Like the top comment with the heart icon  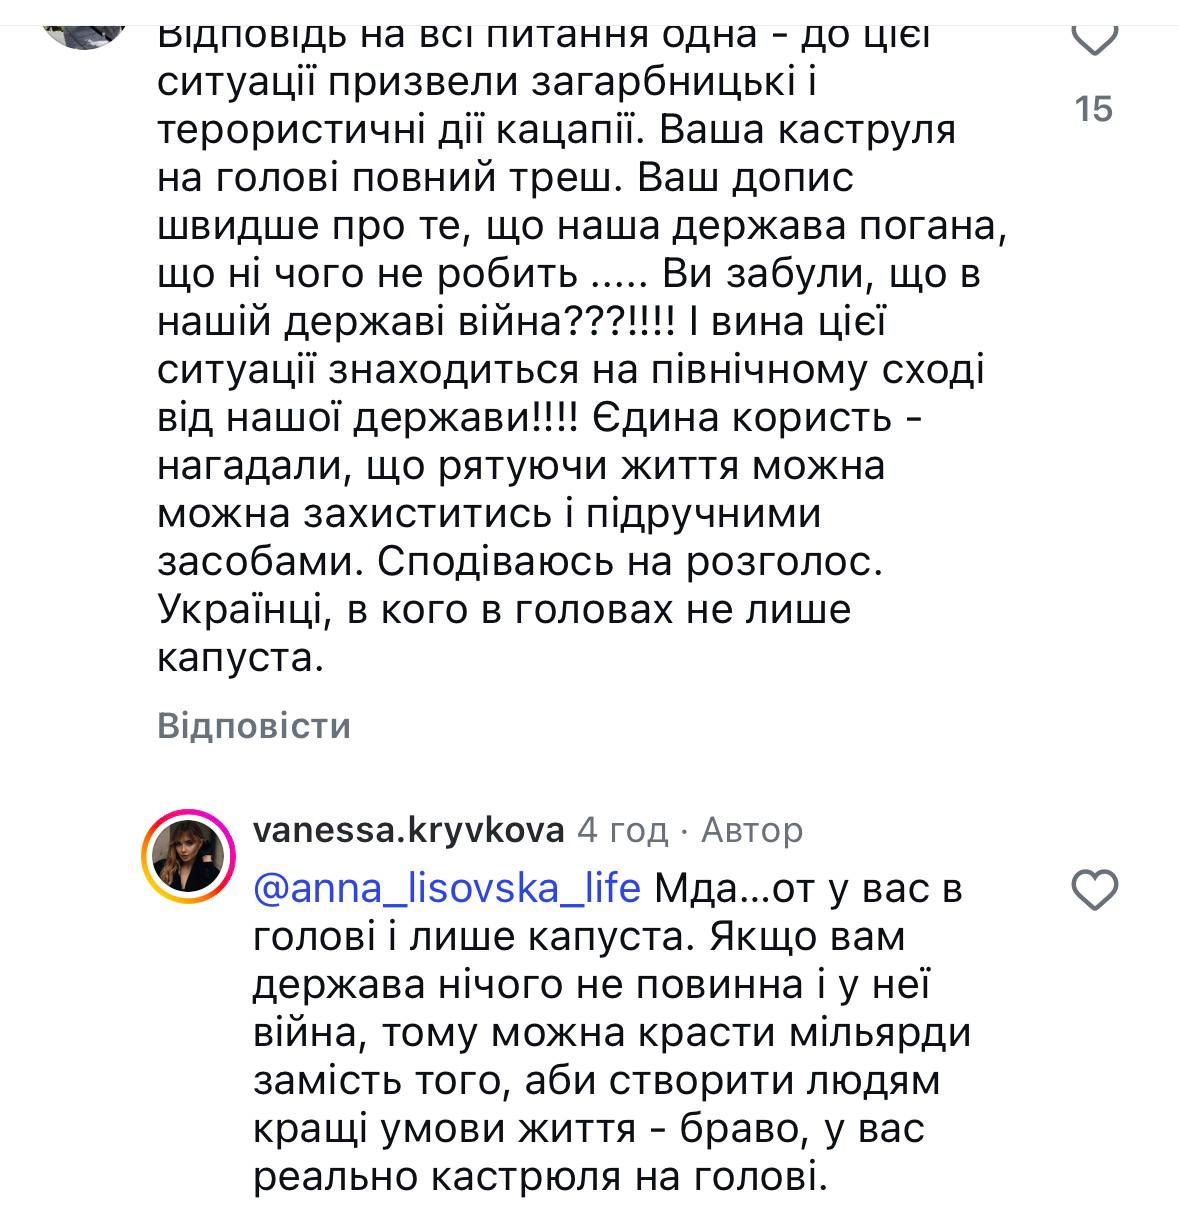click(1094, 40)
